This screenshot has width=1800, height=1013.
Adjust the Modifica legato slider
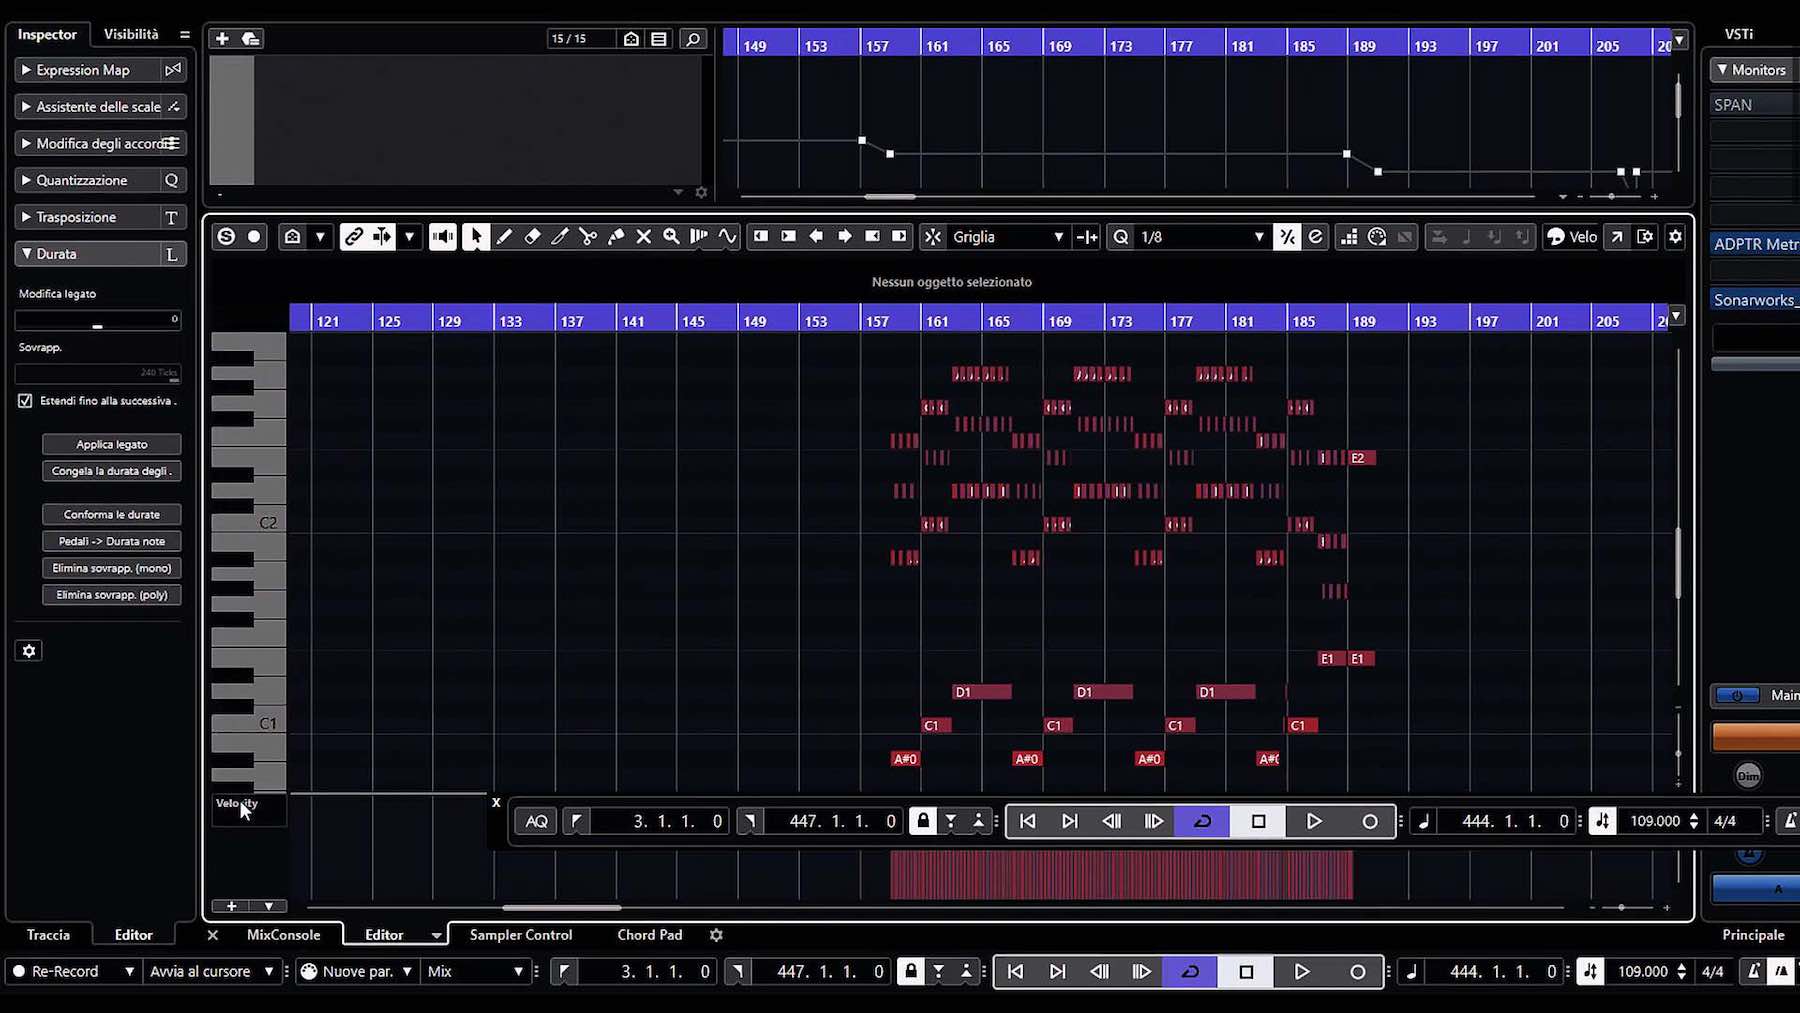click(97, 320)
